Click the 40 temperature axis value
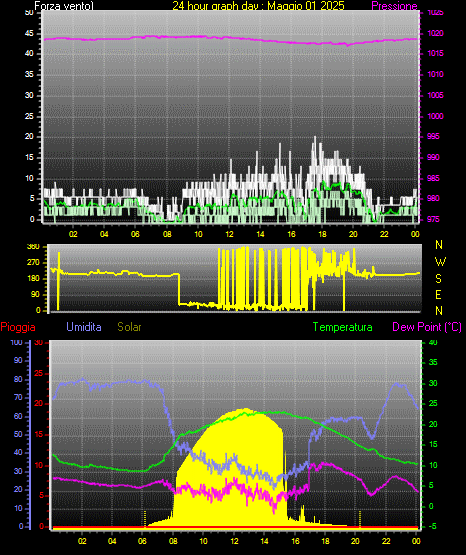The width and height of the screenshot is (466, 555). tap(433, 342)
